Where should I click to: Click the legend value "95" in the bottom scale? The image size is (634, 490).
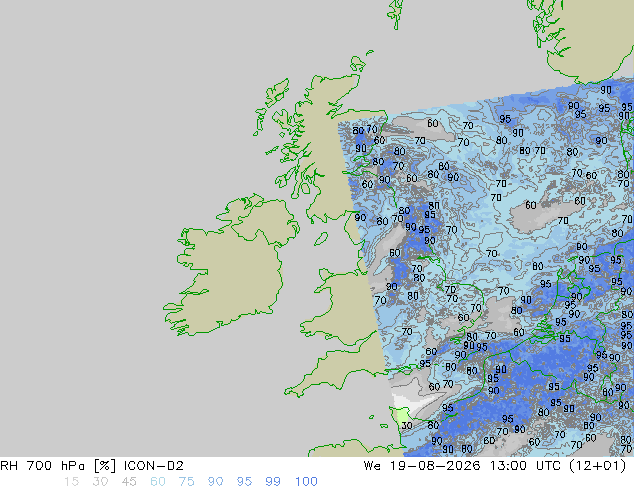click(x=244, y=482)
